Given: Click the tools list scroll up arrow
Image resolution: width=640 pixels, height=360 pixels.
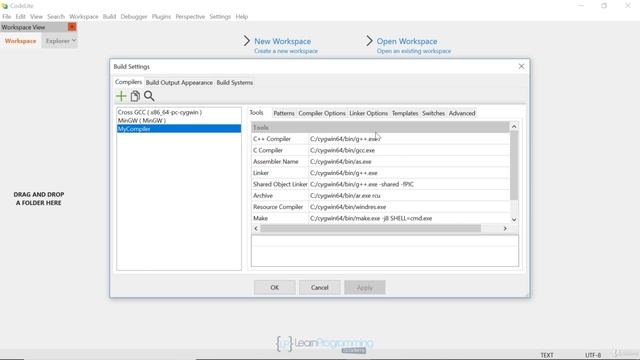Looking at the screenshot, I should tap(514, 127).
